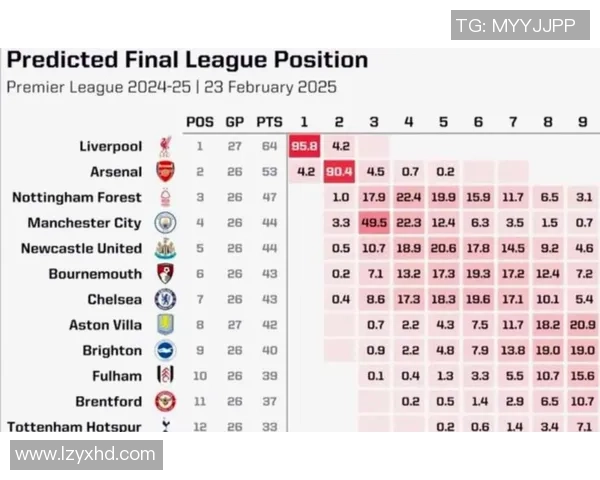Select the Newcastle United crest icon
600x480 pixels.
coord(165,249)
